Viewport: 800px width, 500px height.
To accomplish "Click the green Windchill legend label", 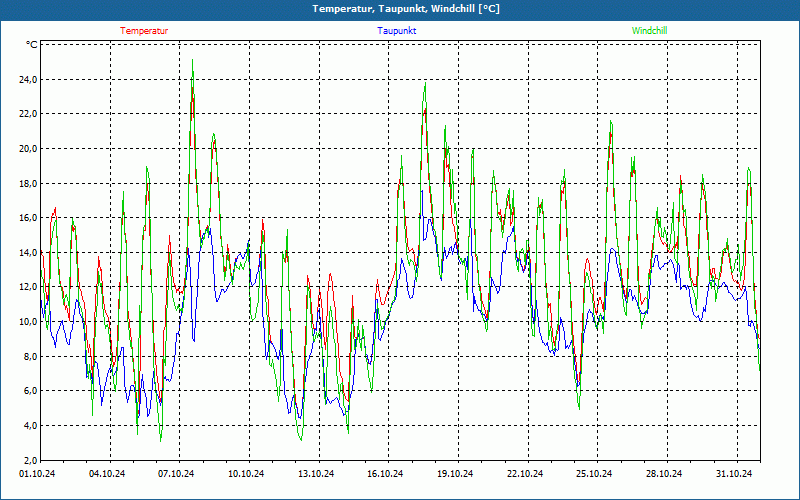I will click(649, 31).
